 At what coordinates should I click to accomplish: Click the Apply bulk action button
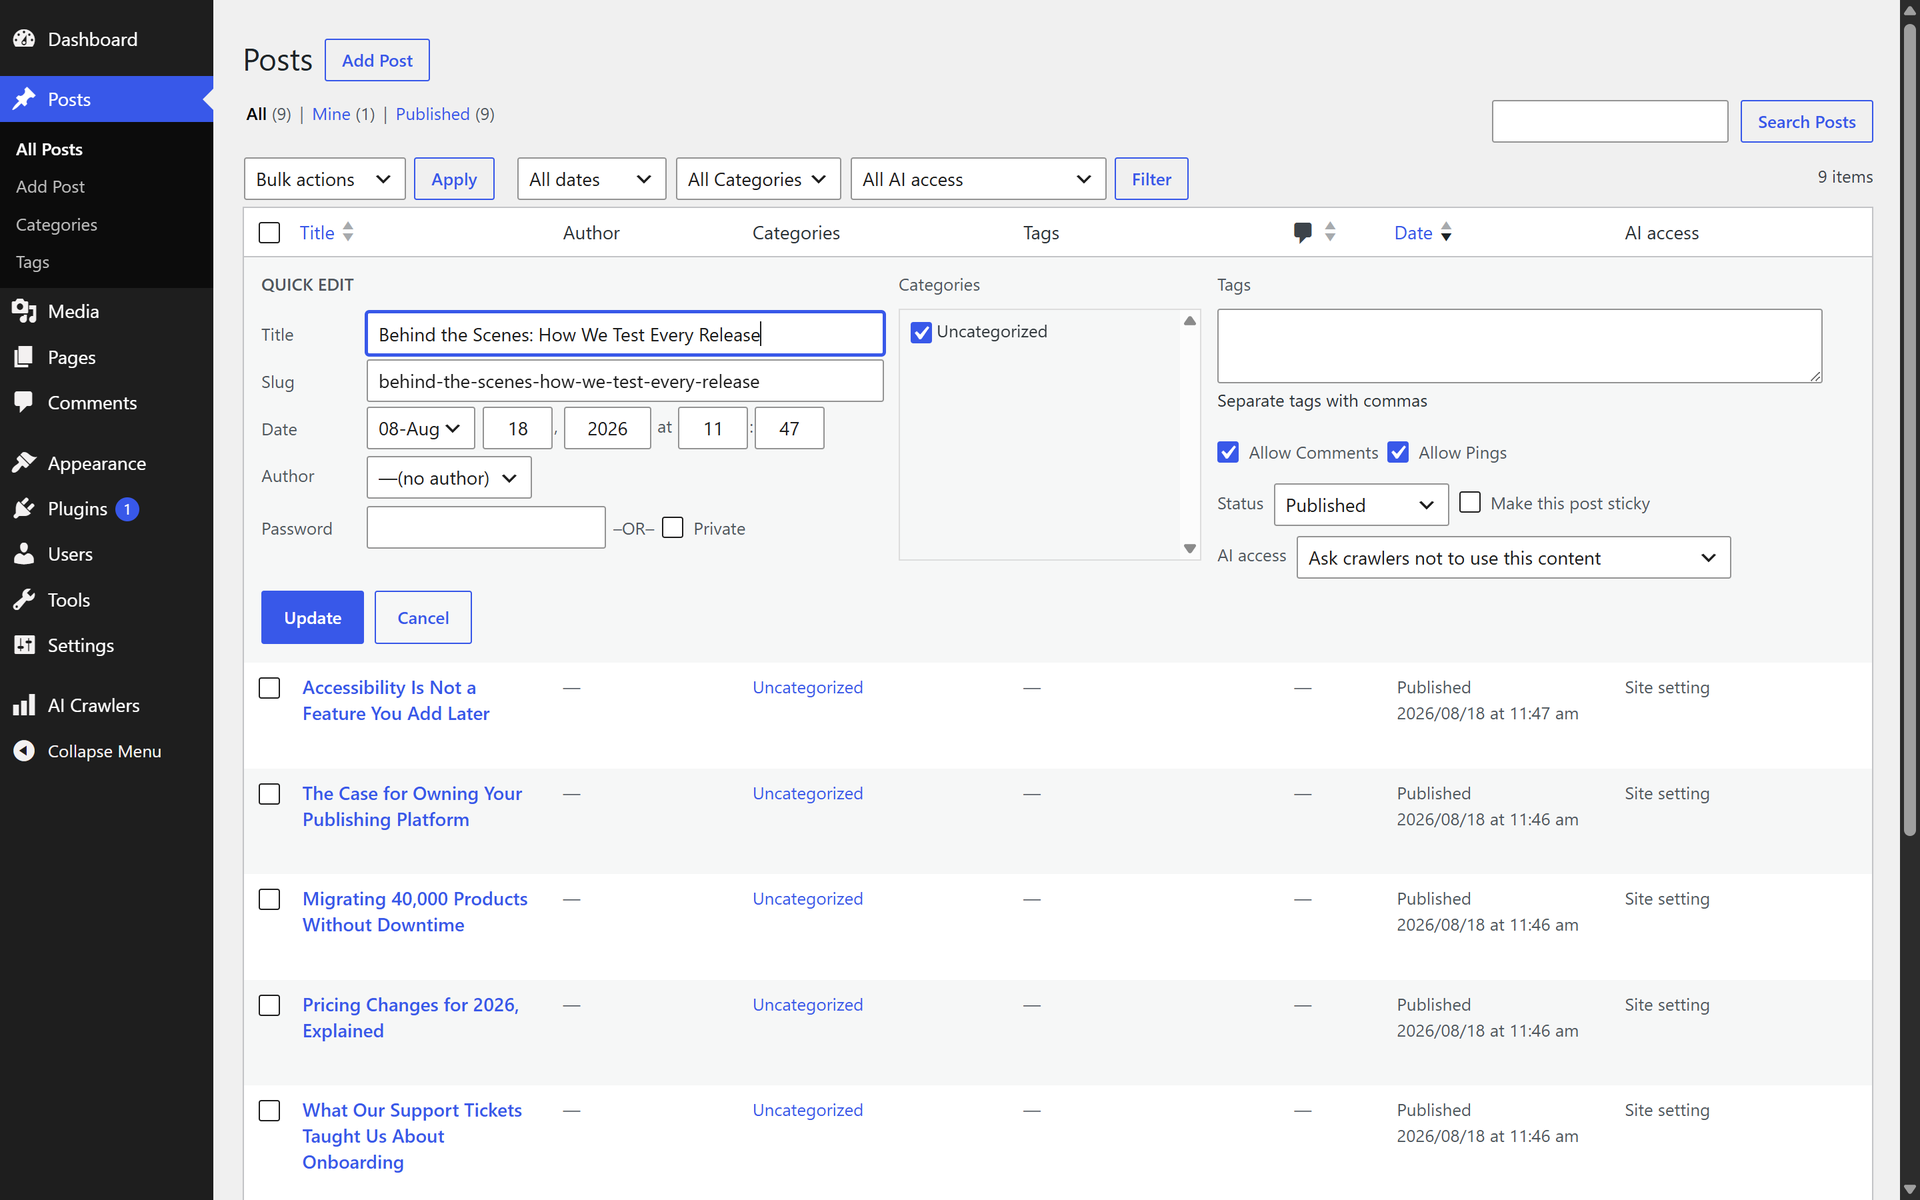click(454, 179)
